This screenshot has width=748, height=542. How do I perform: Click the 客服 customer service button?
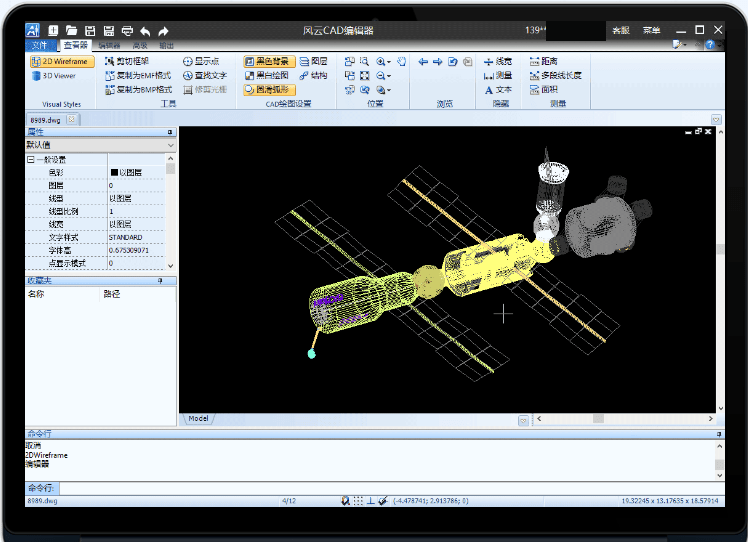tap(620, 31)
